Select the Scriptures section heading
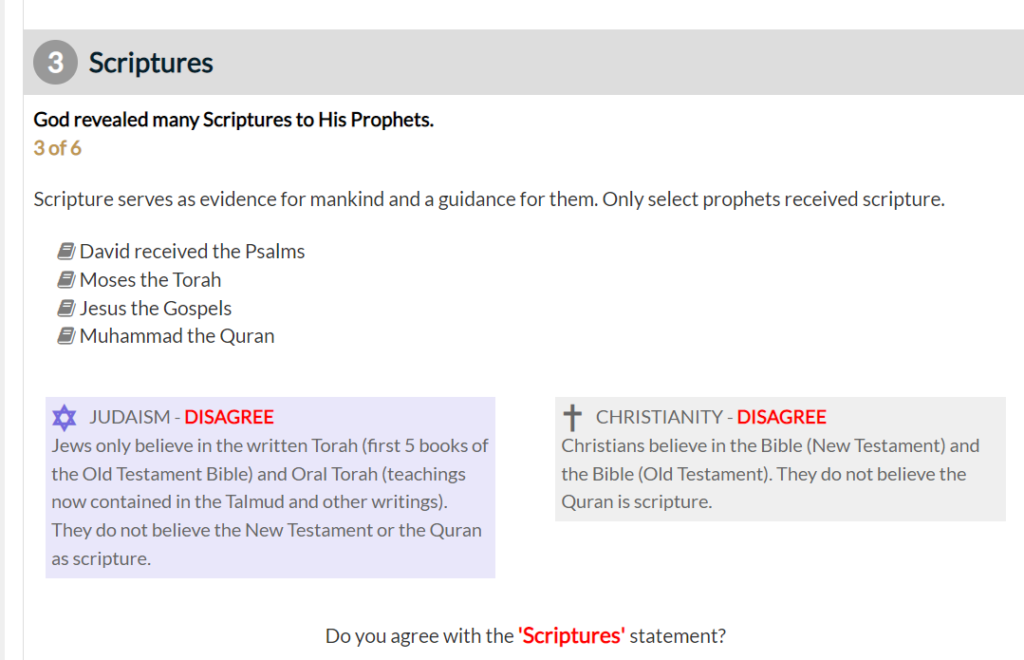This screenshot has width=1024, height=660. click(x=151, y=63)
